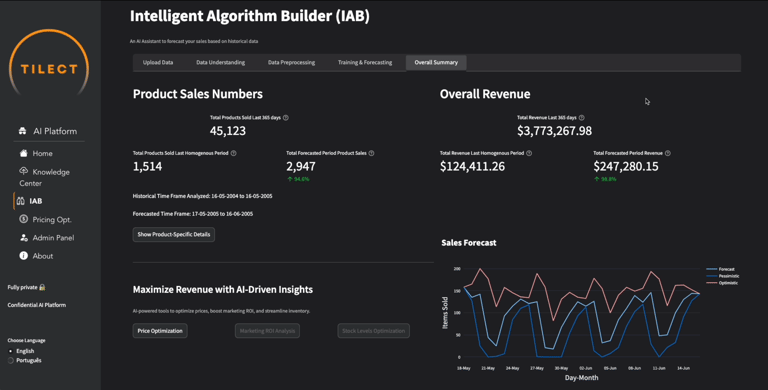This screenshot has width=768, height=390.
Task: Toggle the Optimistic series in chart legend
Action: (x=722, y=283)
